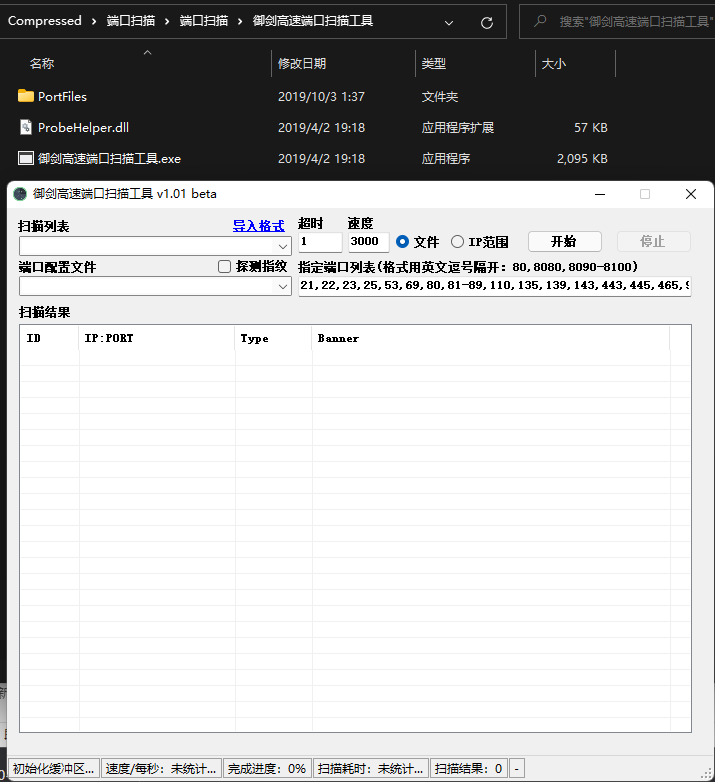Click the Compressed breadcrumb
The width and height of the screenshot is (715, 782).
(44, 21)
